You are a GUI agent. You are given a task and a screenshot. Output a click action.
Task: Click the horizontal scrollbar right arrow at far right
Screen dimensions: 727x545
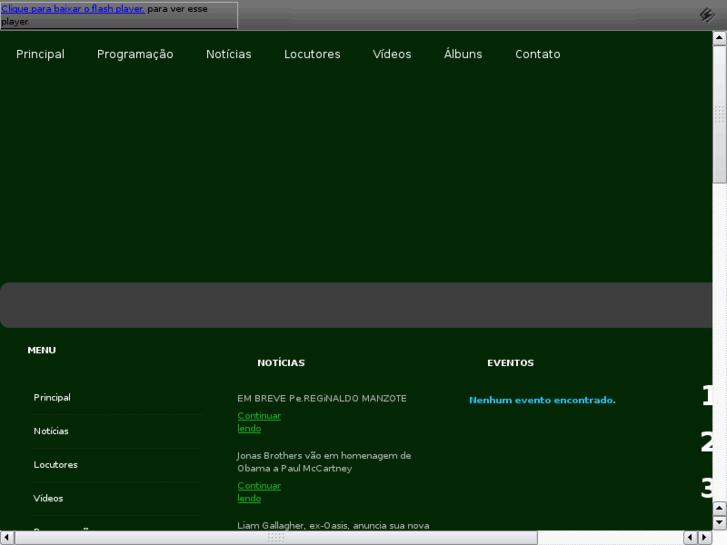point(705,537)
